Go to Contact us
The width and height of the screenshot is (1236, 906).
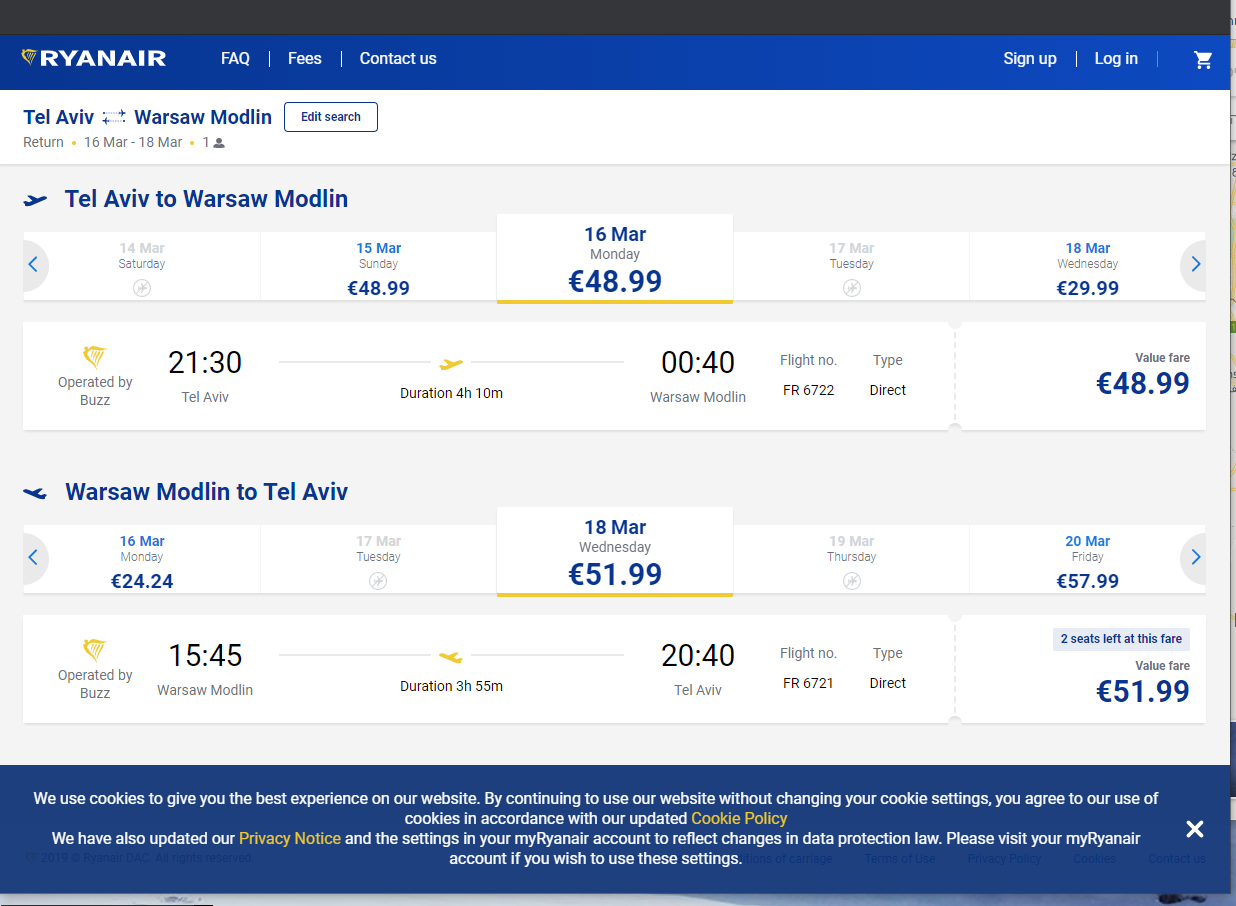[398, 59]
